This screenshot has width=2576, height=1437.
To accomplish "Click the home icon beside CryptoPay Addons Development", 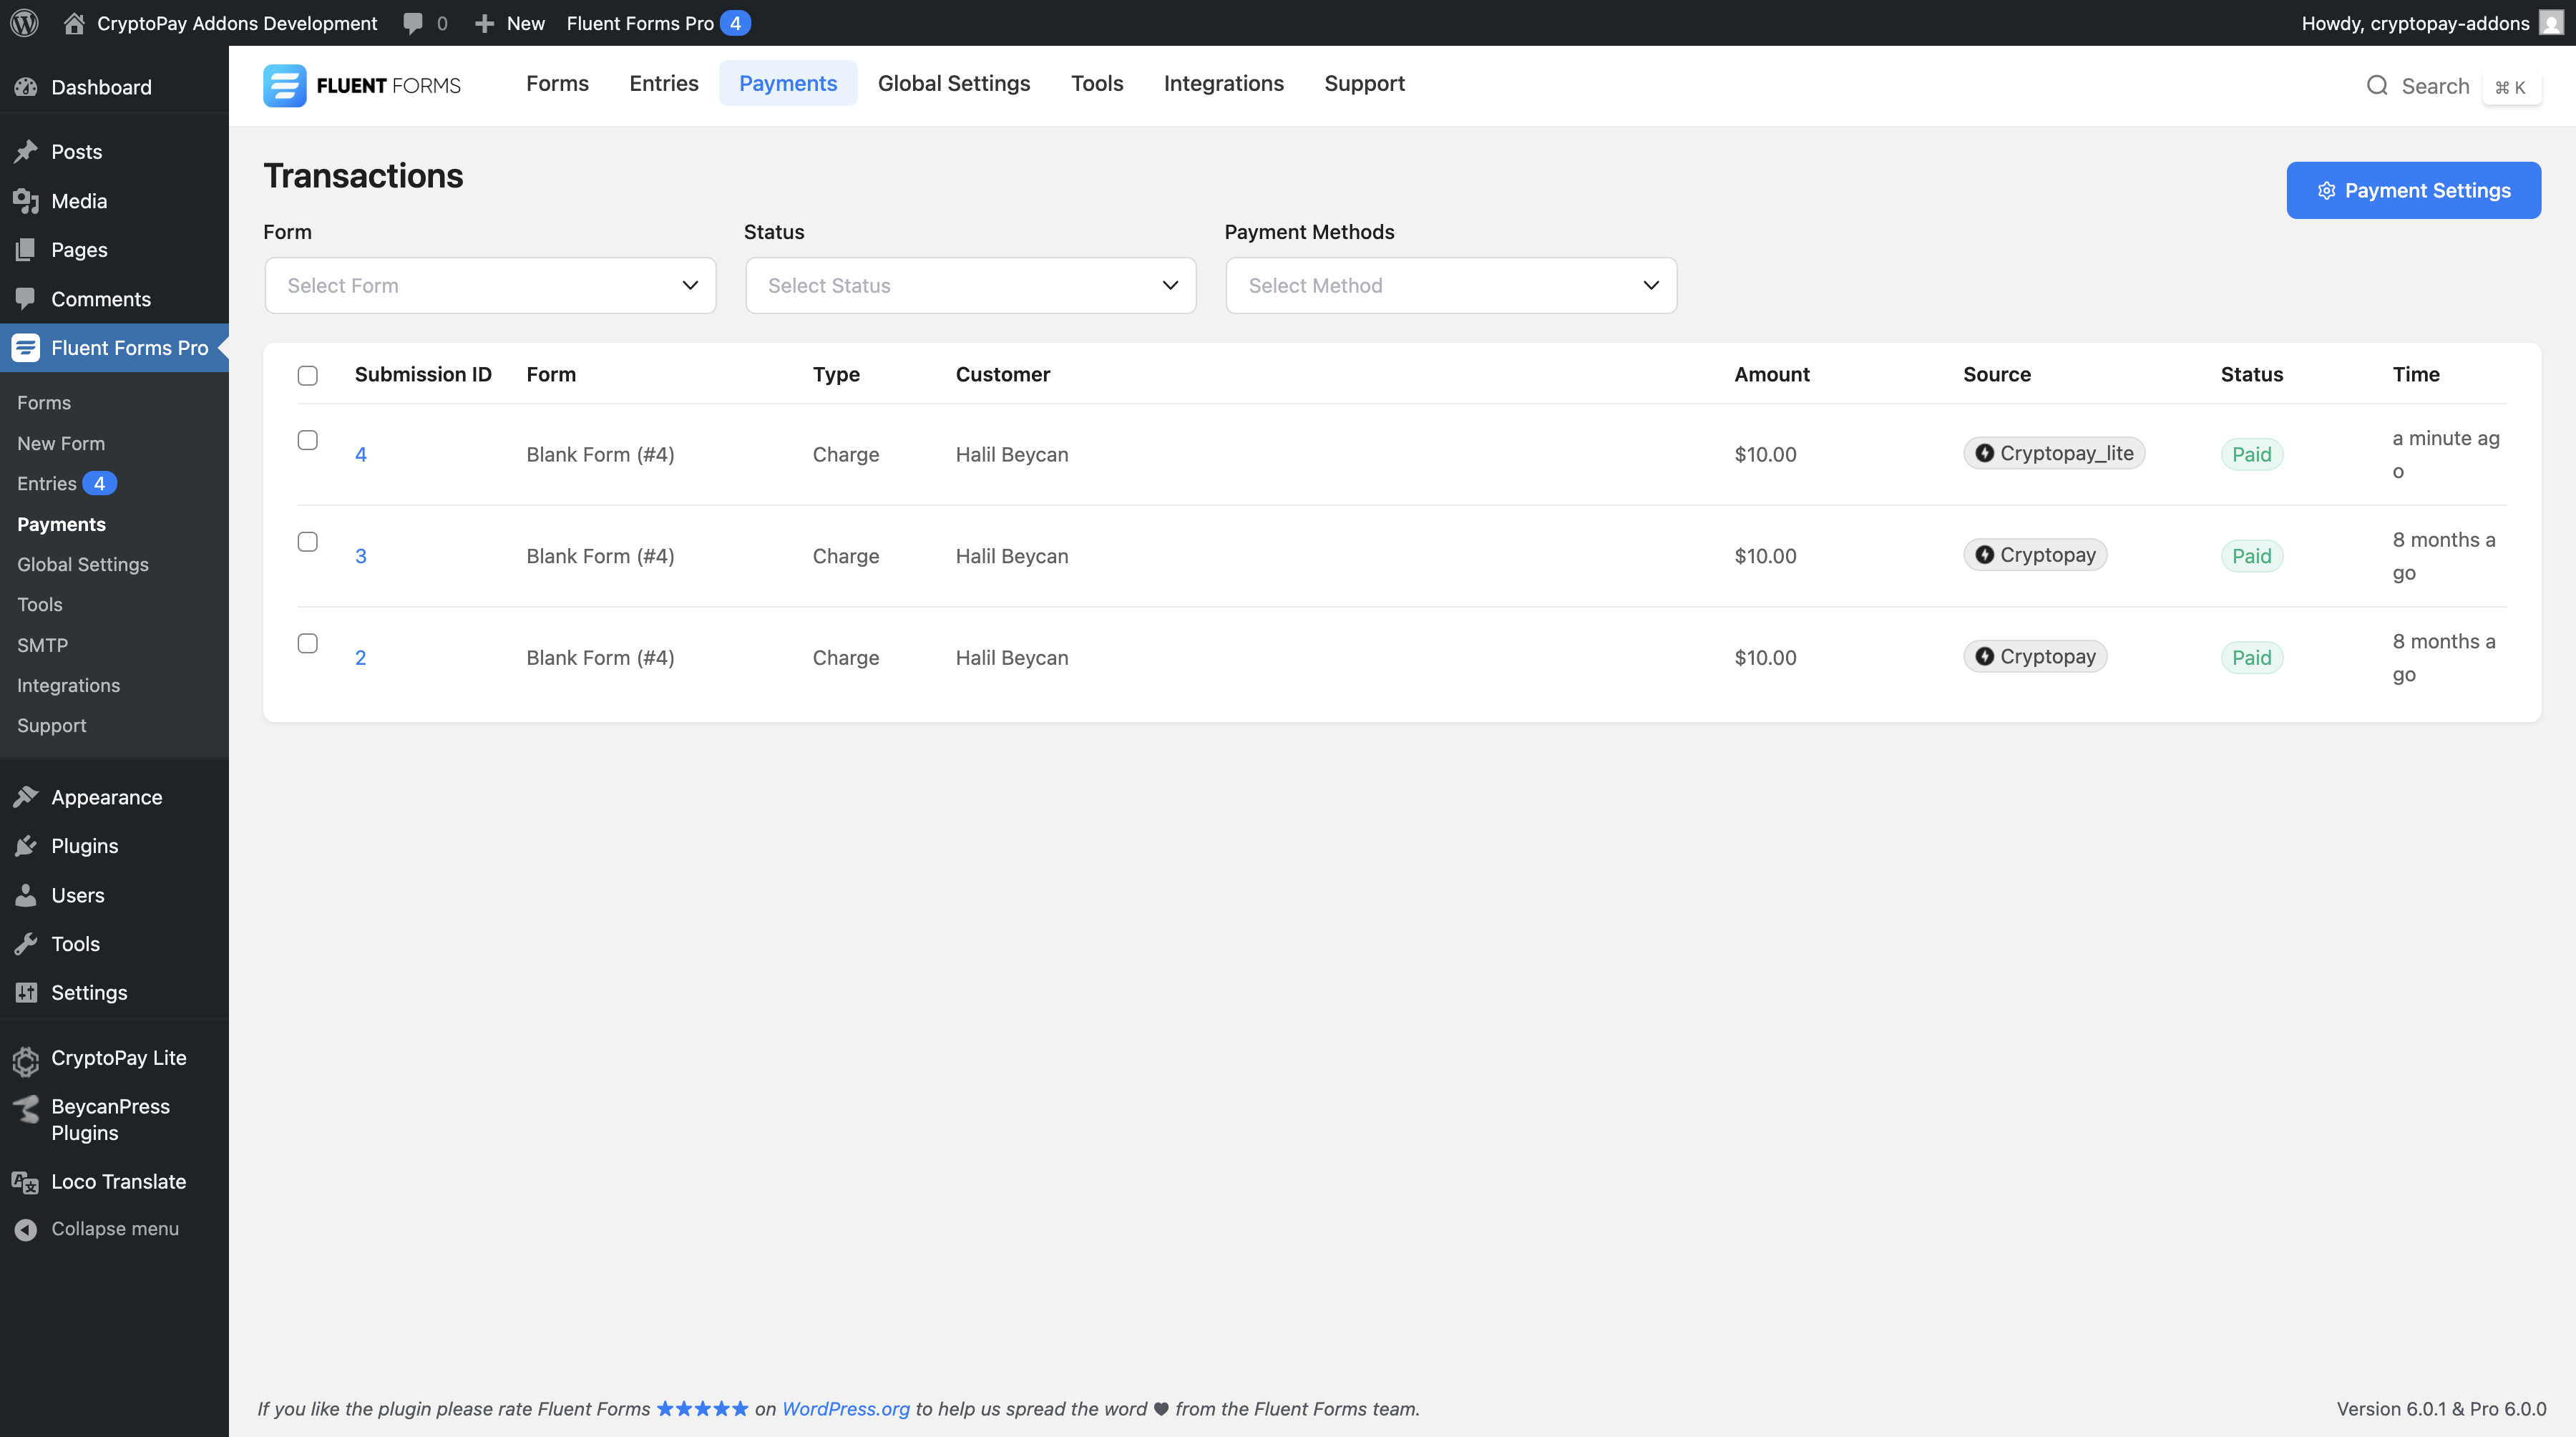I will [74, 23].
